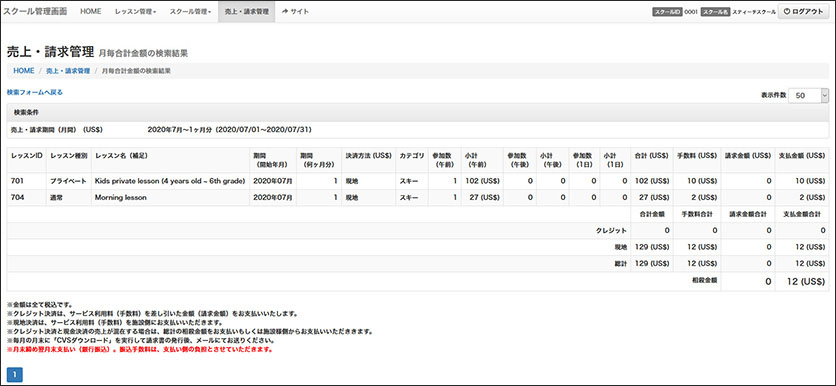The height and width of the screenshot is (386, 836).
Task: Click the スクールID badge label
Action: pyautogui.click(x=667, y=12)
